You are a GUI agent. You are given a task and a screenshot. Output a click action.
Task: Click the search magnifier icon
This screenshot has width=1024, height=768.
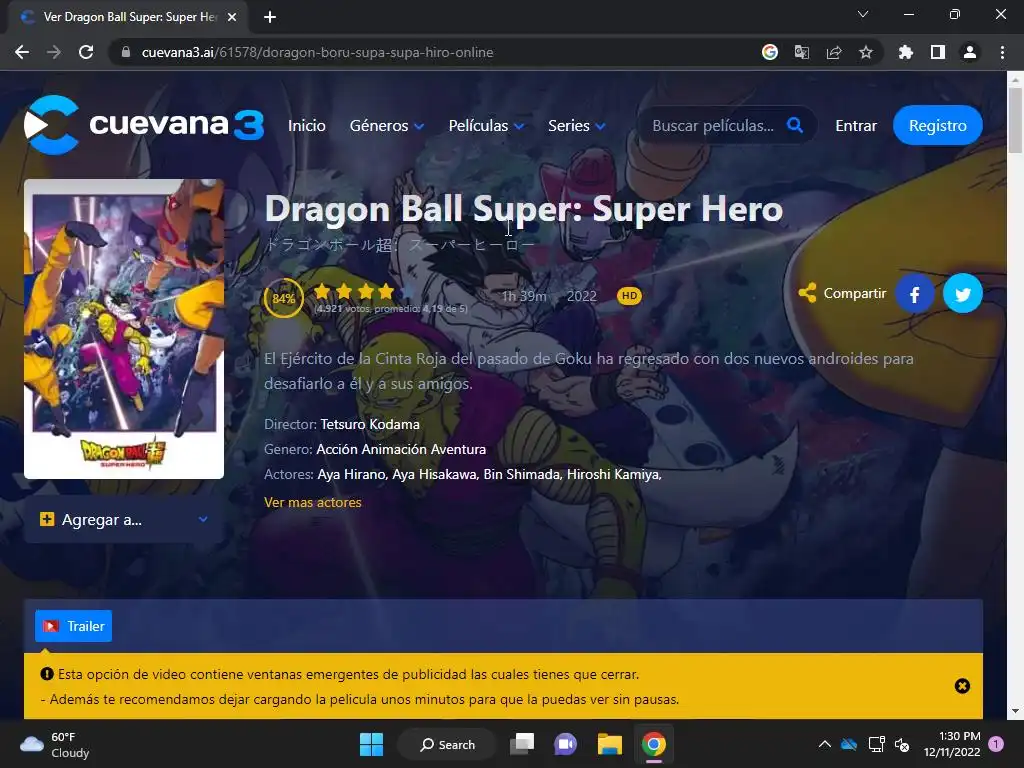[x=795, y=125]
